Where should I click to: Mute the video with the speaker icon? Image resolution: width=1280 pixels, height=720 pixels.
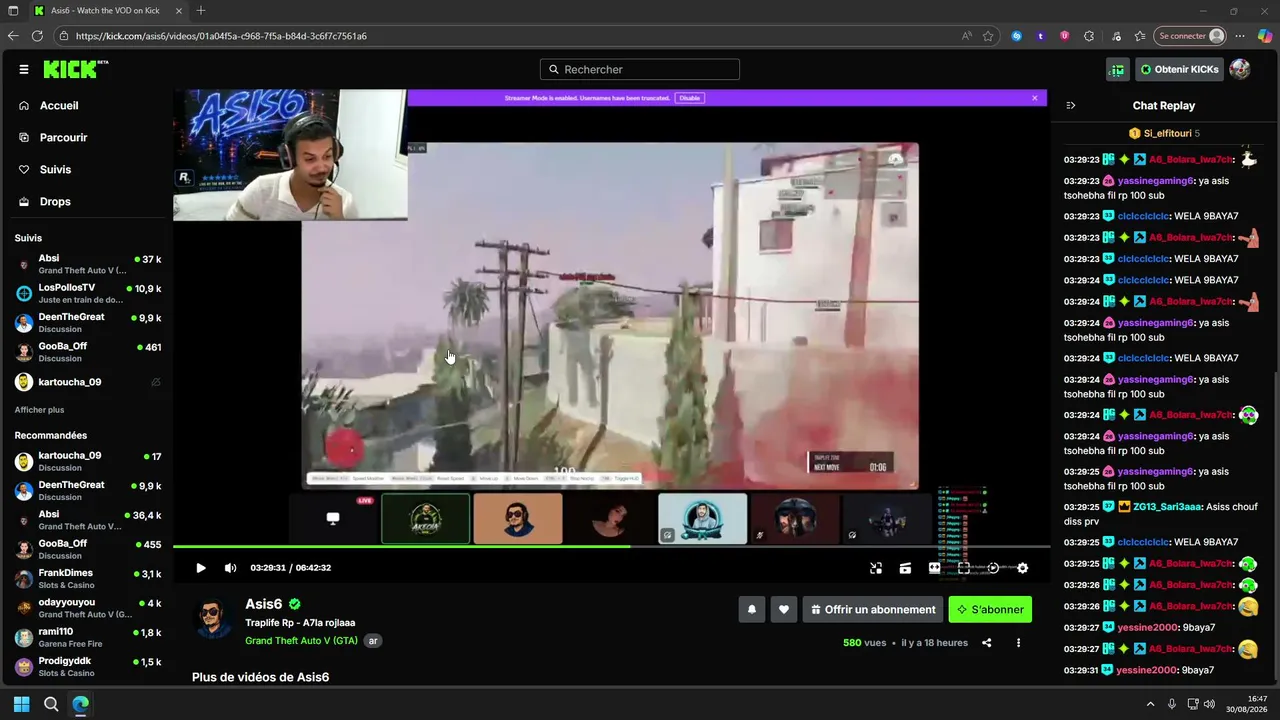(x=231, y=568)
